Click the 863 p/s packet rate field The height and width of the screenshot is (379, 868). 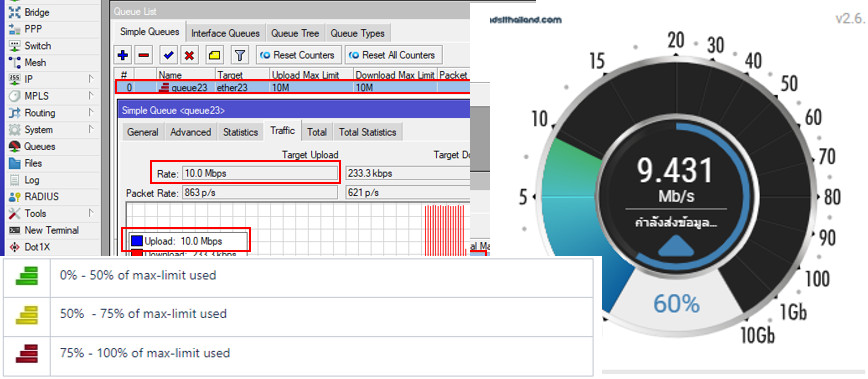tap(259, 193)
